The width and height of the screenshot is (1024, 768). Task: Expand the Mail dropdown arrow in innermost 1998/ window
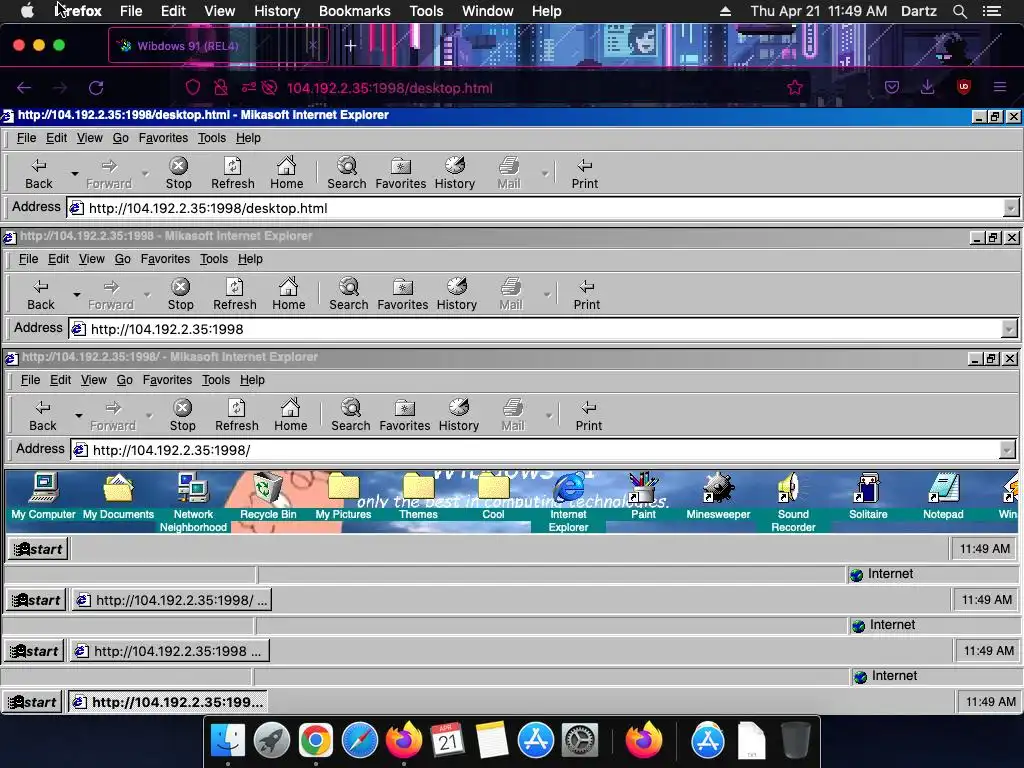tap(549, 415)
